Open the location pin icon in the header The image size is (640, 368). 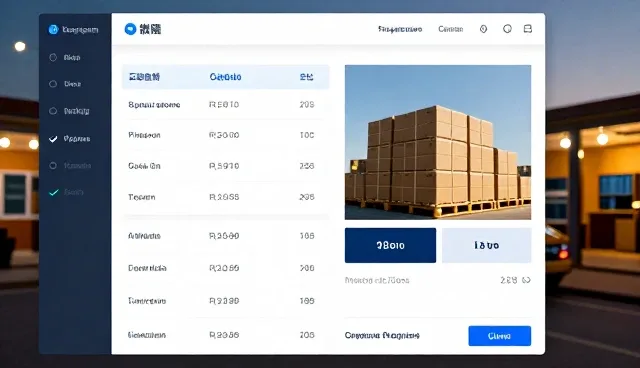pyautogui.click(x=483, y=29)
